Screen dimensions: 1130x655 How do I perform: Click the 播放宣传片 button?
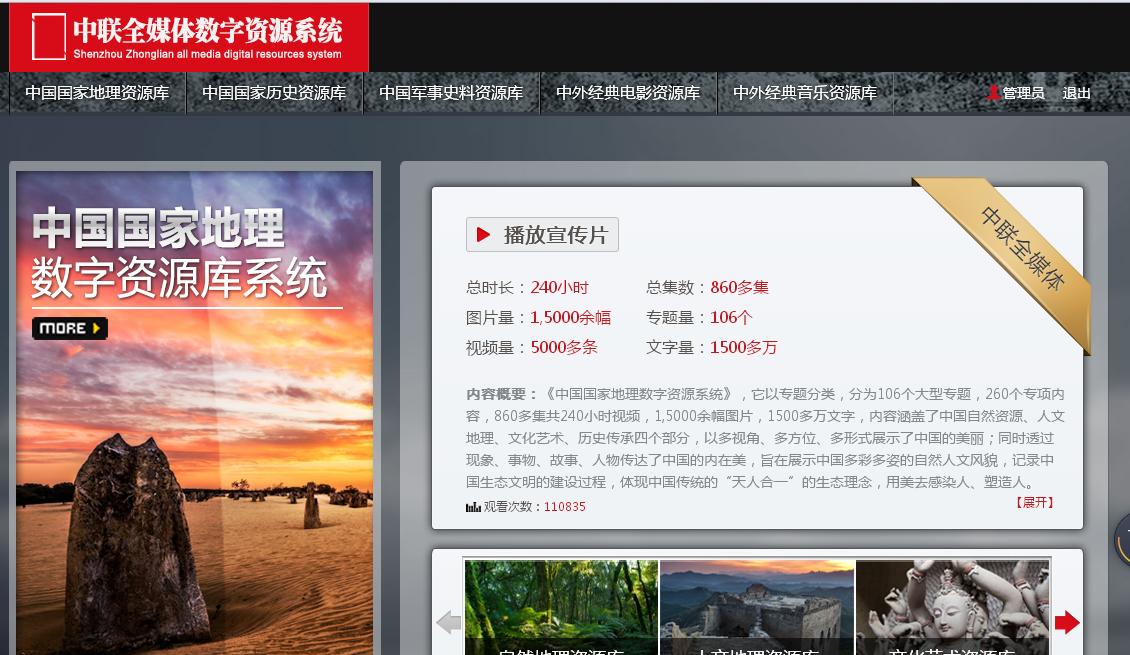tap(542, 235)
